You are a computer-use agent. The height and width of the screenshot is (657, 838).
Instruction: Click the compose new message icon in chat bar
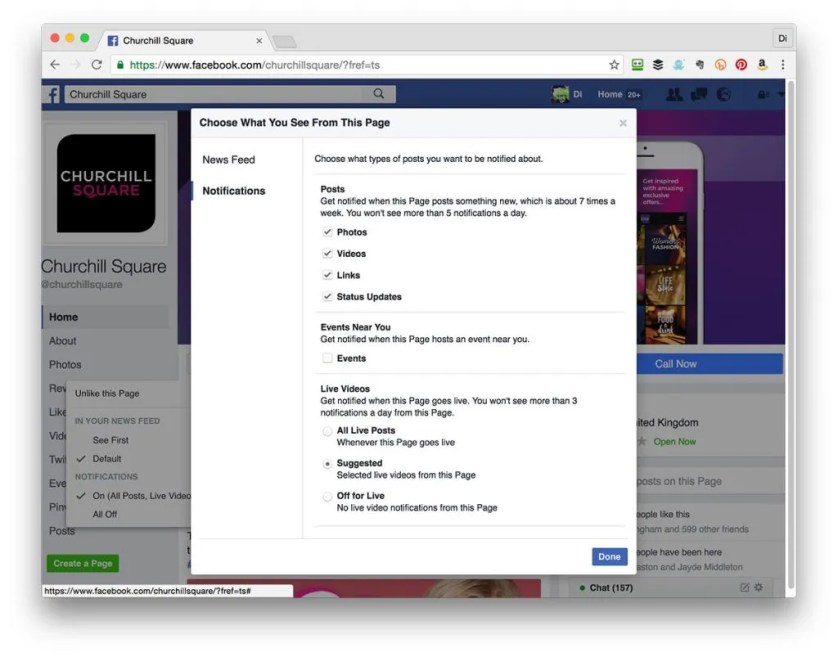pos(744,588)
